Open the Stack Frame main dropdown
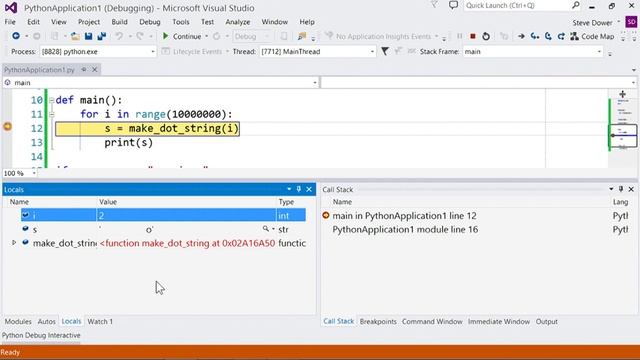 tap(599, 52)
